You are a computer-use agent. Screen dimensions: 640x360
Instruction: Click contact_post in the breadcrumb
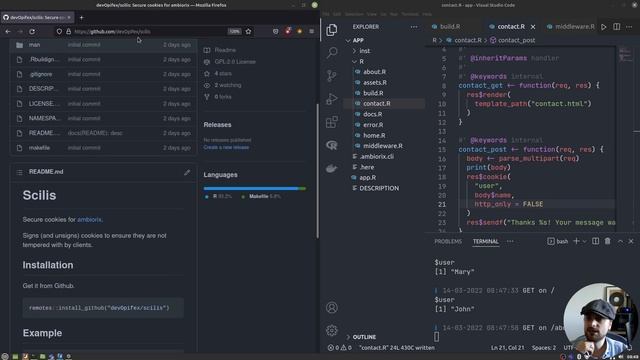click(516, 40)
